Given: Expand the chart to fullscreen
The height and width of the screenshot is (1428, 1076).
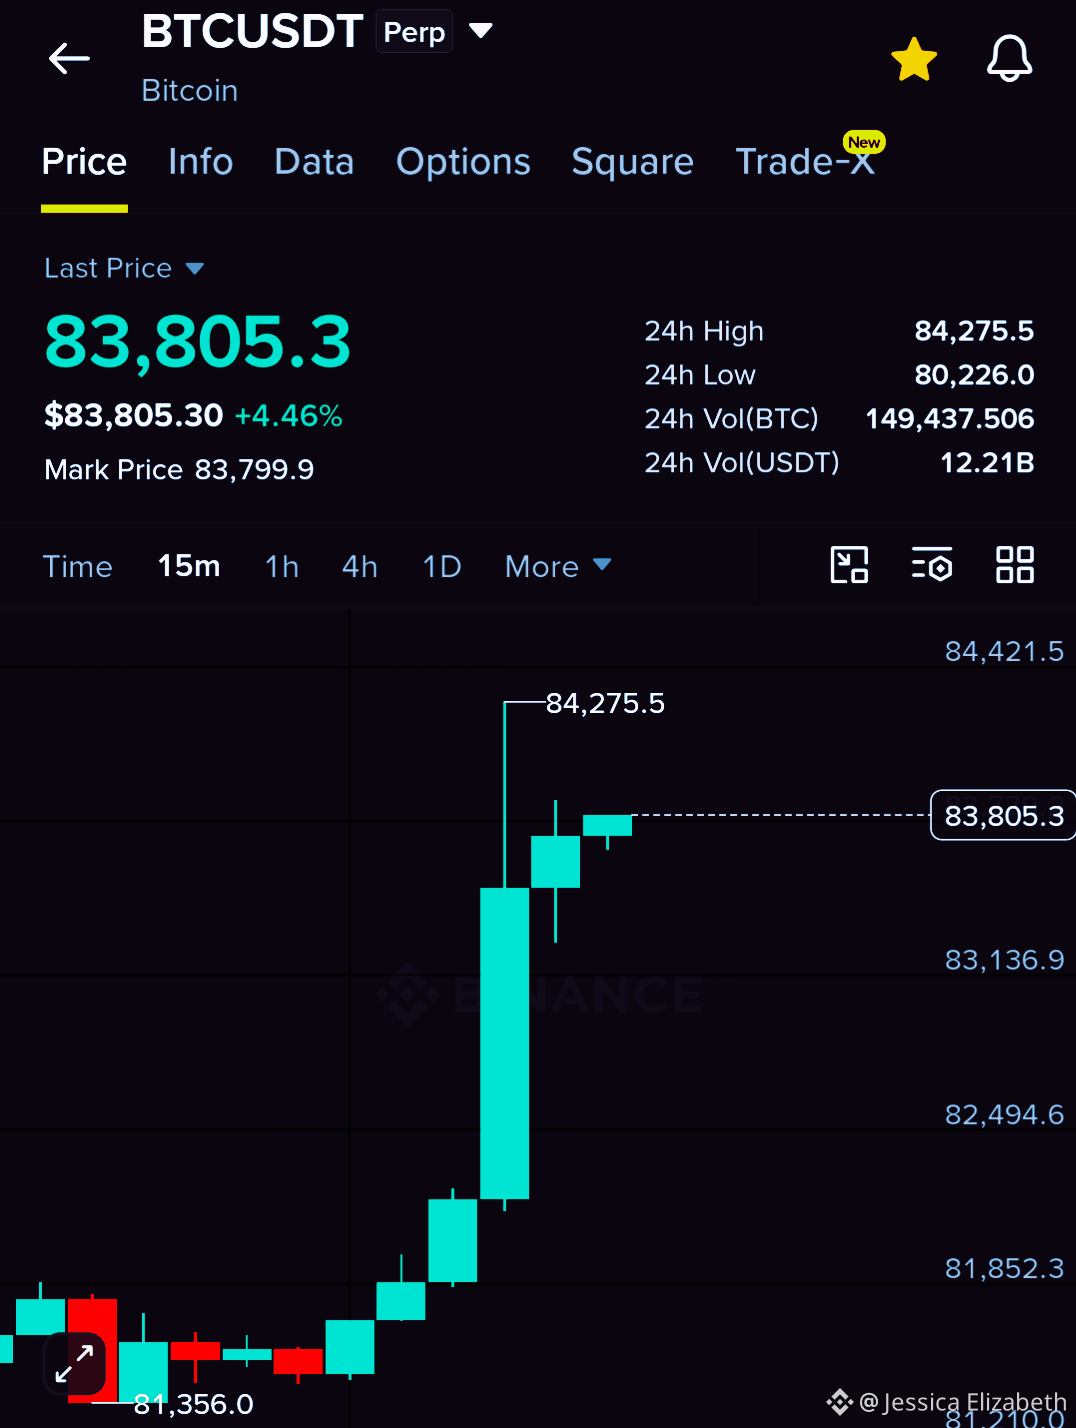Looking at the screenshot, I should [75, 1364].
